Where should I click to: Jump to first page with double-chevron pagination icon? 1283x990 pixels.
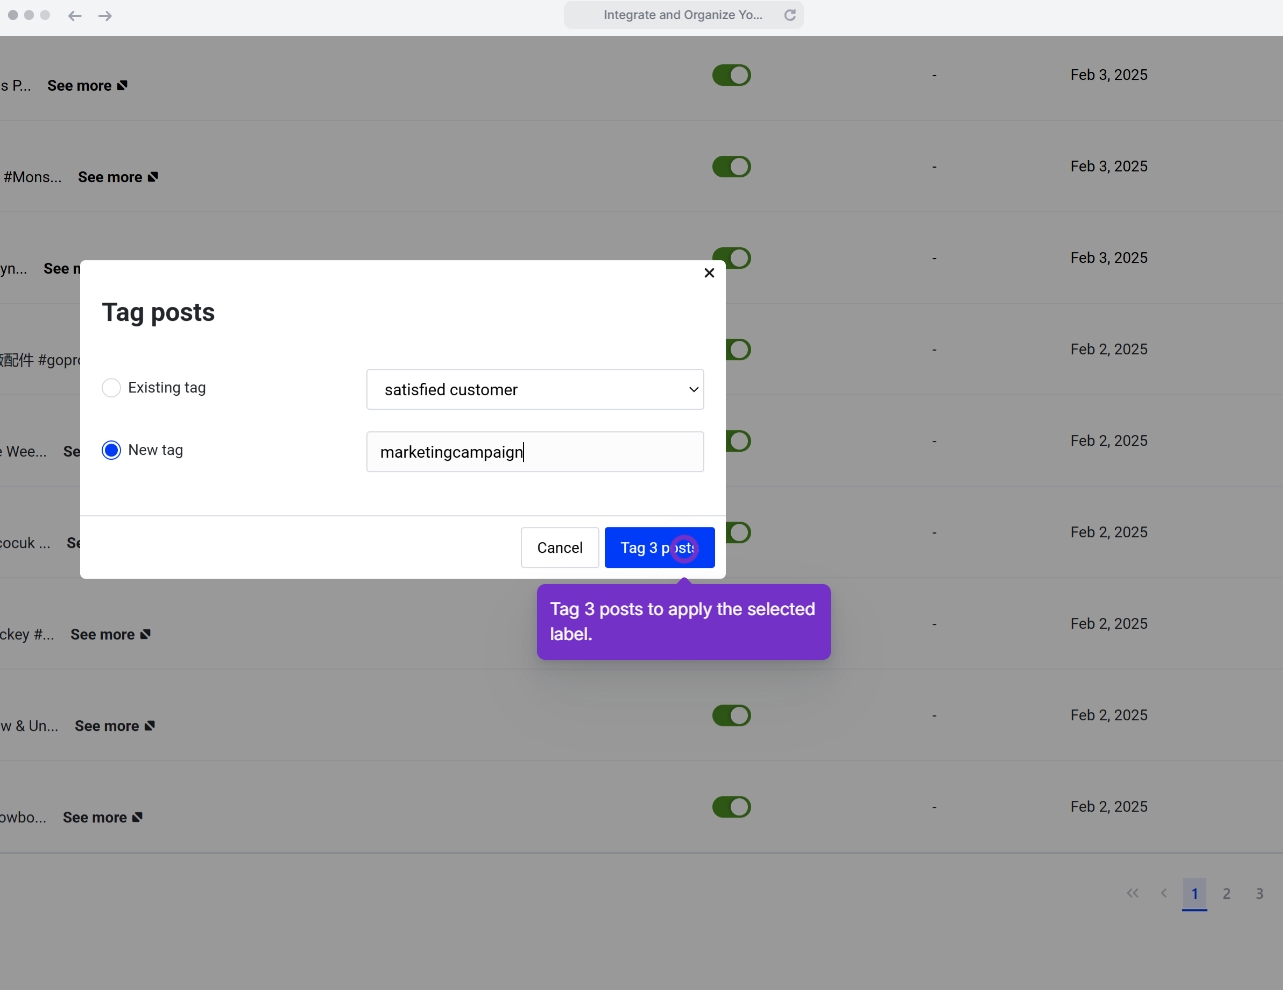click(1132, 893)
